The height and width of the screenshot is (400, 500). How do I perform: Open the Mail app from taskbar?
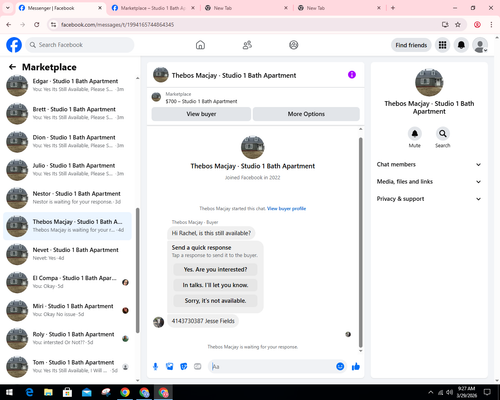[87, 392]
